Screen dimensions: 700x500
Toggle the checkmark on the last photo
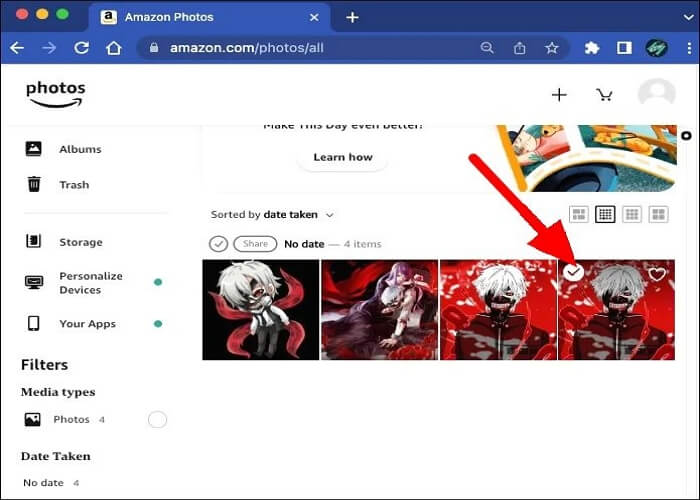coord(573,271)
